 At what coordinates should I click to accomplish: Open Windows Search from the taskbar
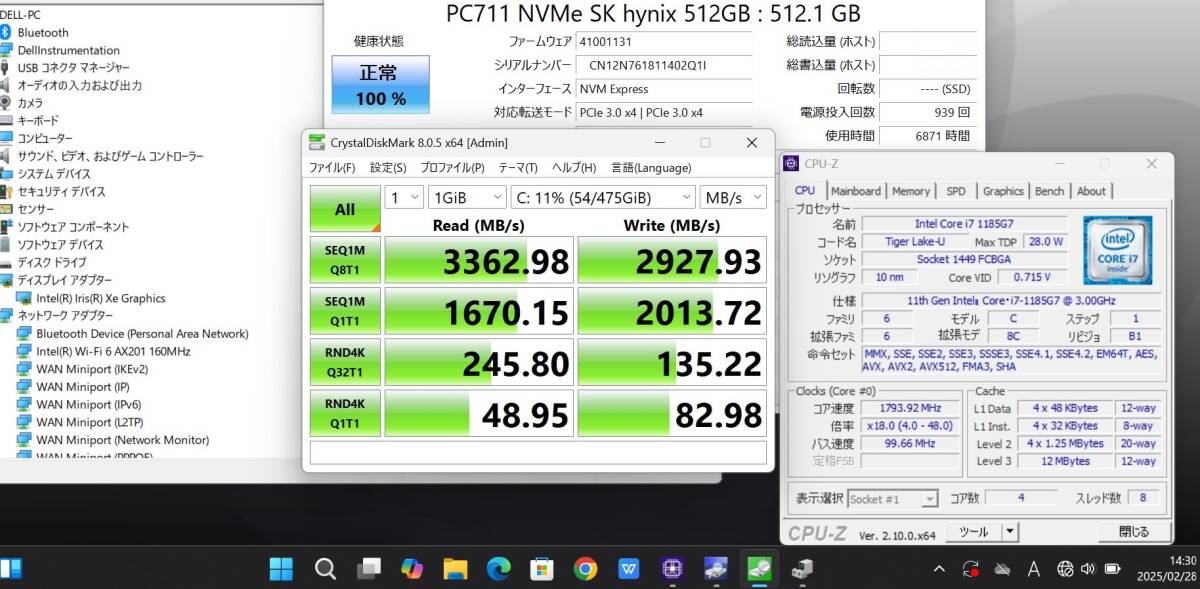325,569
